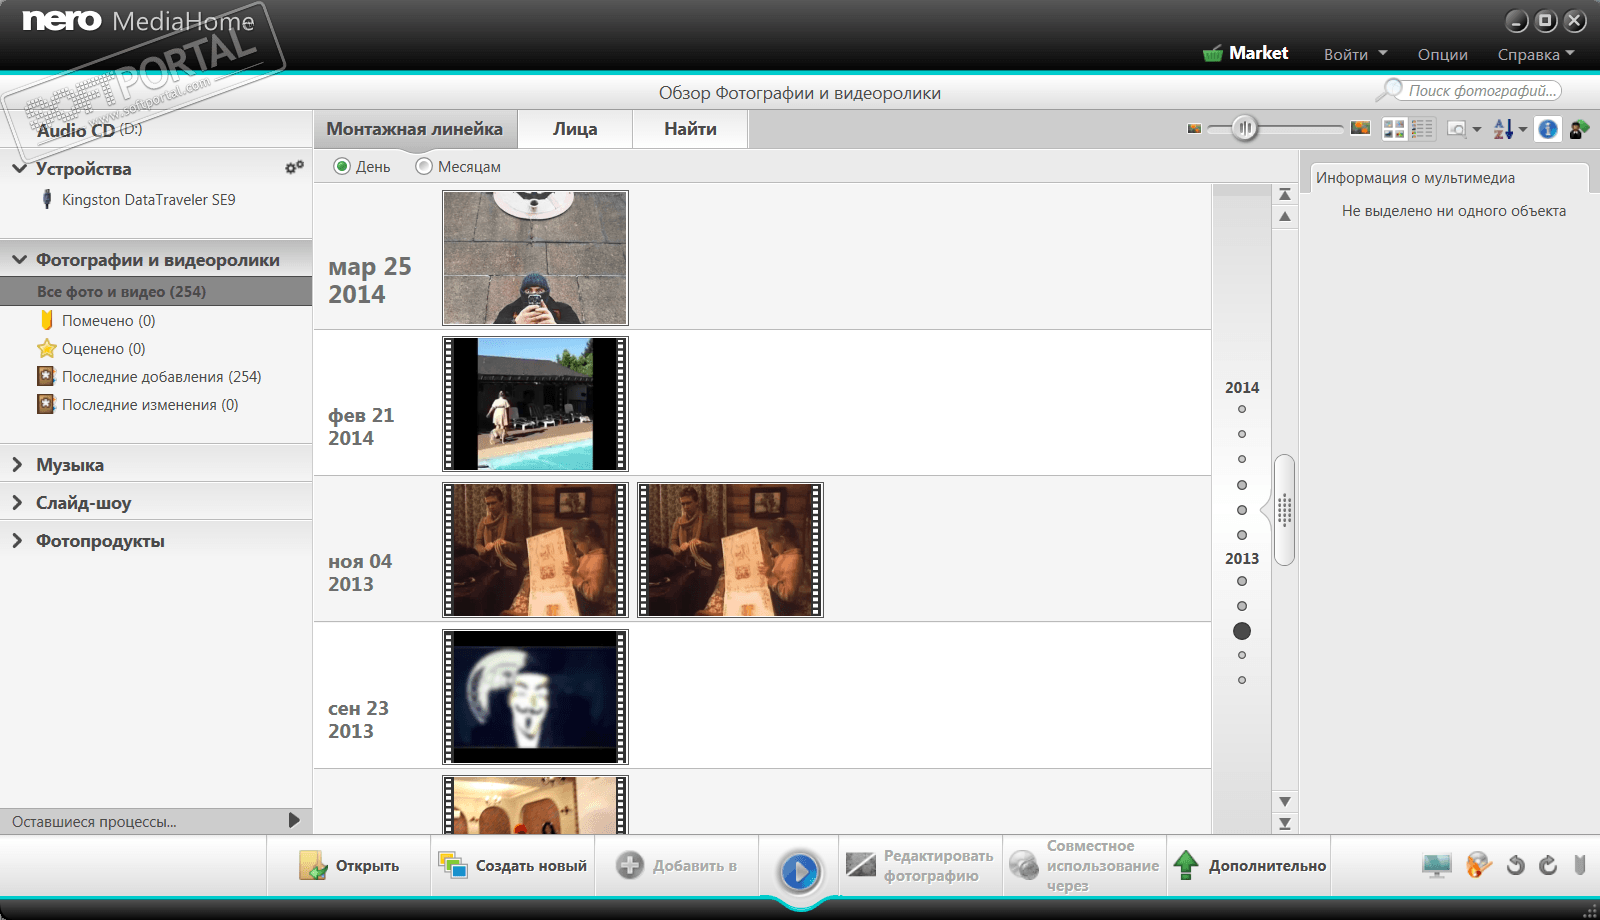Collapse the Устройства section
Viewport: 1600px width, 920px height.
tap(19, 168)
